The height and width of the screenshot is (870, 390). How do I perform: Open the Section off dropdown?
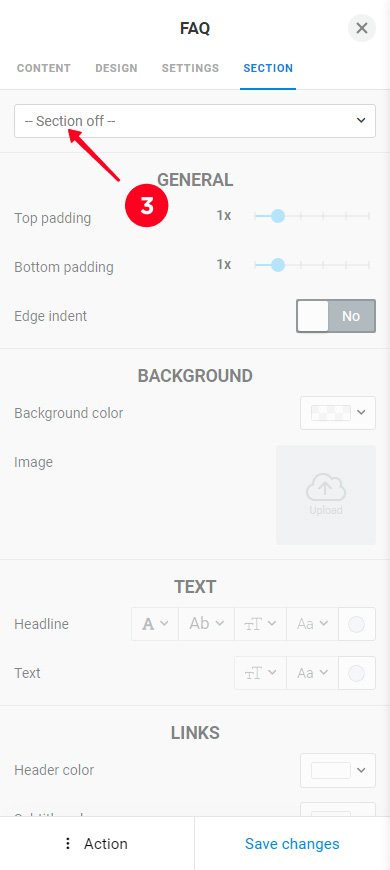click(195, 121)
